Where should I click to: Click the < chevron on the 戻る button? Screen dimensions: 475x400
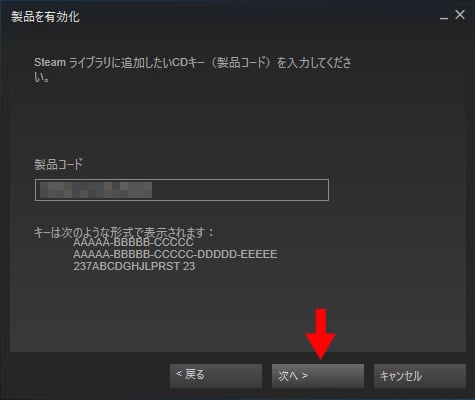(x=179, y=374)
